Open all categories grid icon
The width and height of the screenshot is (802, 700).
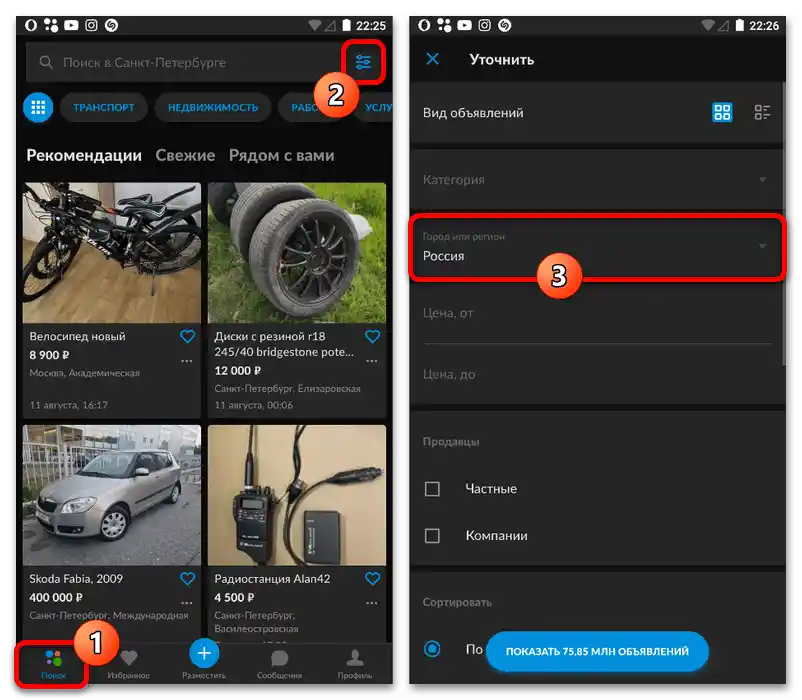click(x=38, y=107)
